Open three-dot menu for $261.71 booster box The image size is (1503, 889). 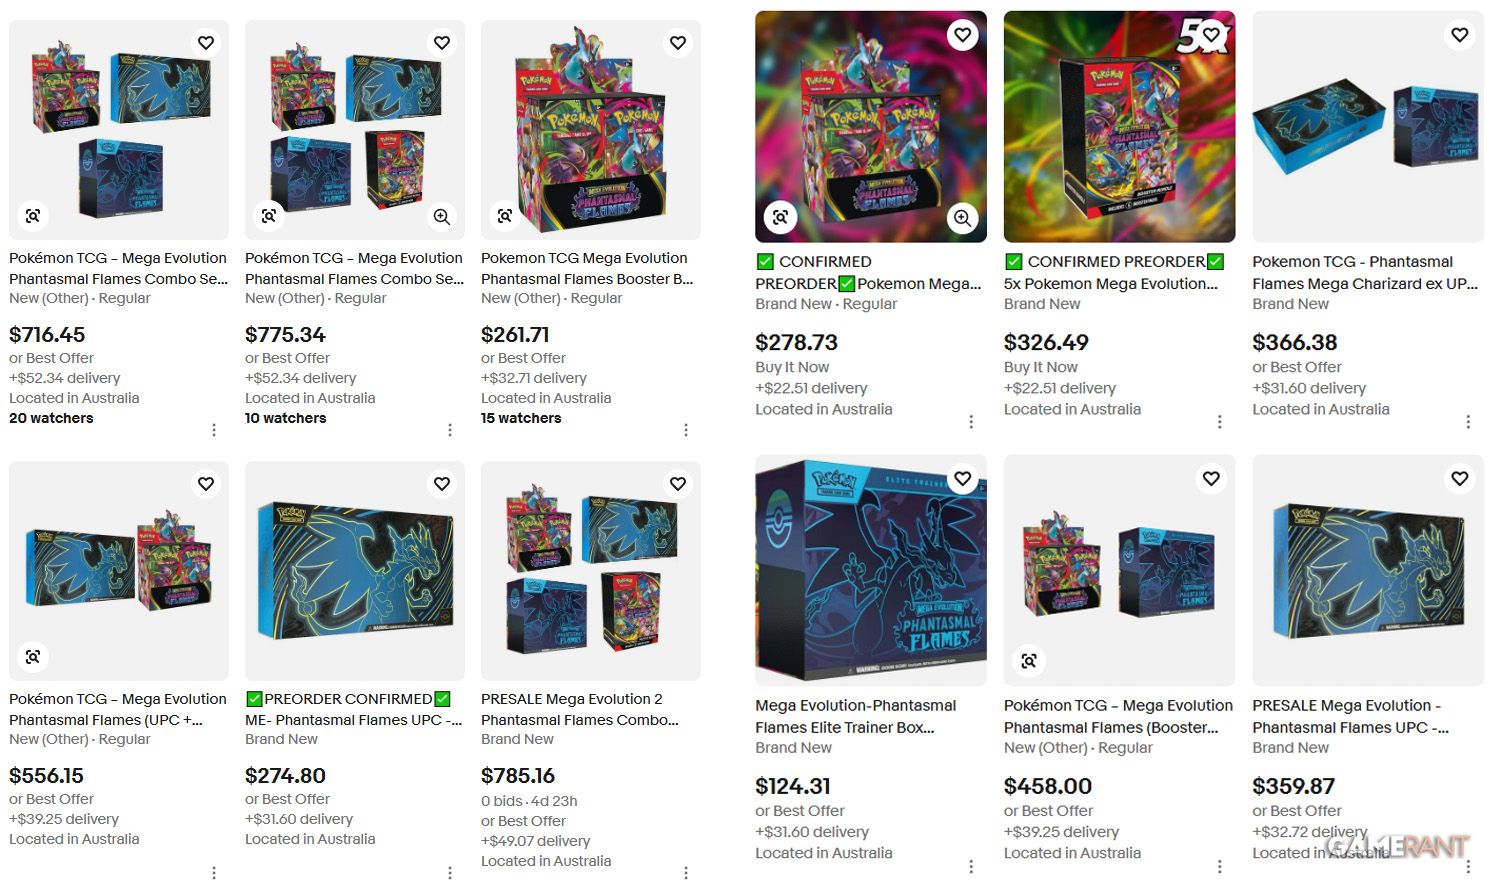[686, 430]
